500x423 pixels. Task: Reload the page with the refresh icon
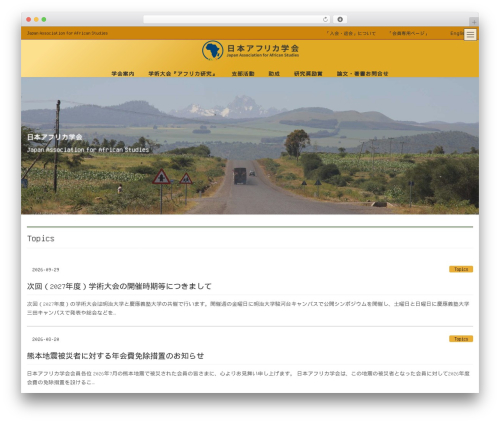coord(325,20)
